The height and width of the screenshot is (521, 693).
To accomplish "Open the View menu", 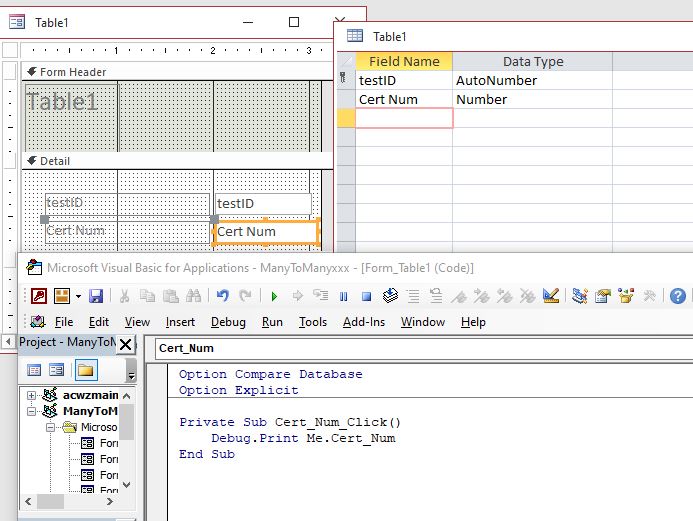I will click(137, 322).
